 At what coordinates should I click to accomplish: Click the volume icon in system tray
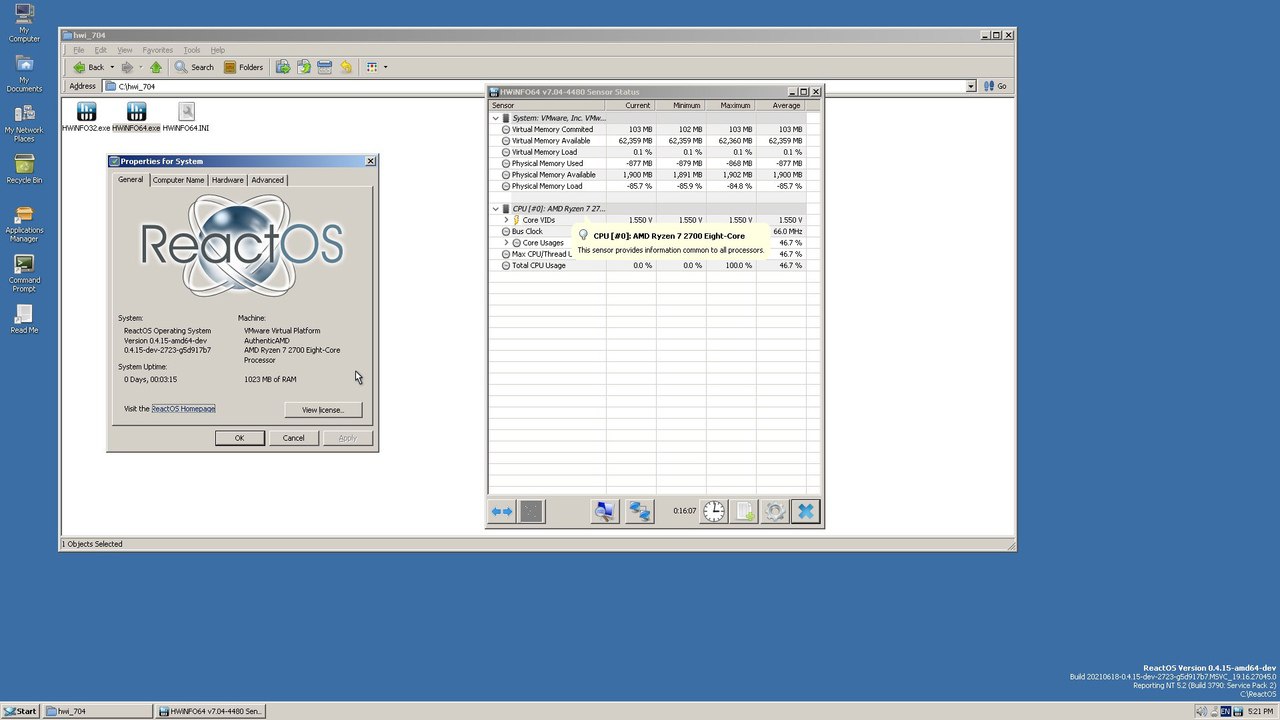pyautogui.click(x=1201, y=711)
